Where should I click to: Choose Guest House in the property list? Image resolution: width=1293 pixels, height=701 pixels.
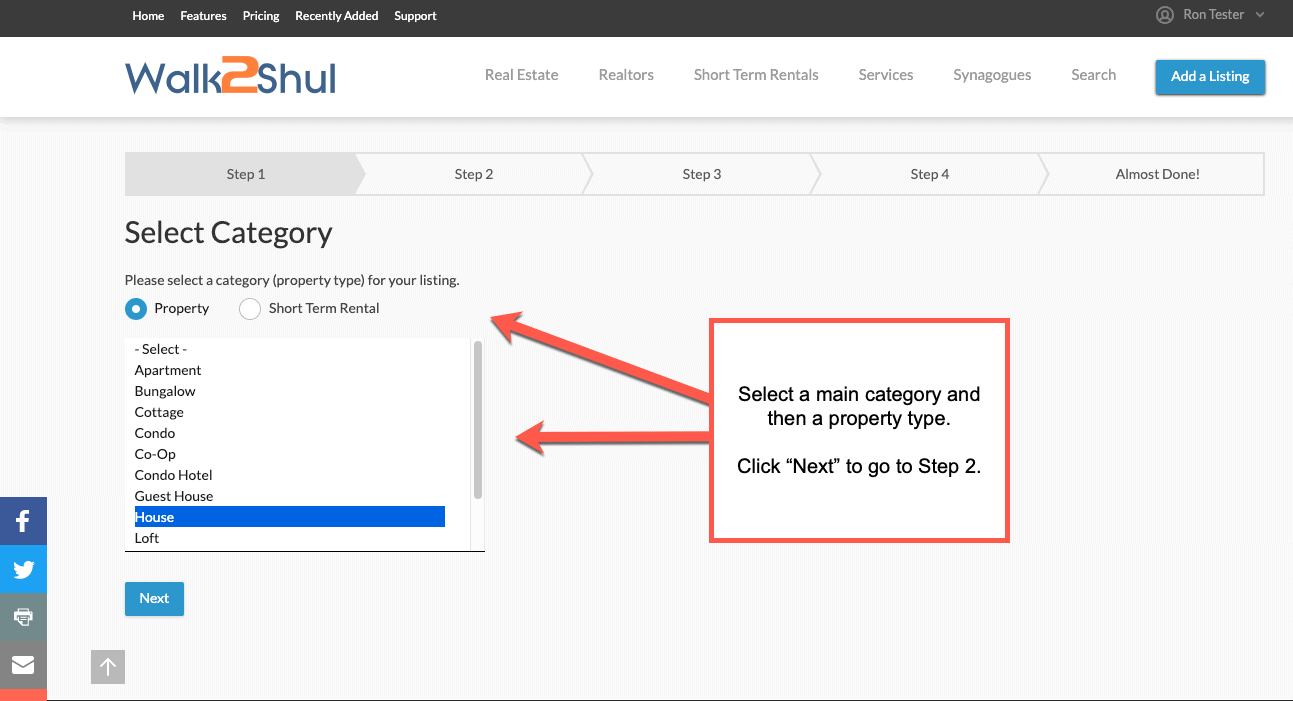289,496
